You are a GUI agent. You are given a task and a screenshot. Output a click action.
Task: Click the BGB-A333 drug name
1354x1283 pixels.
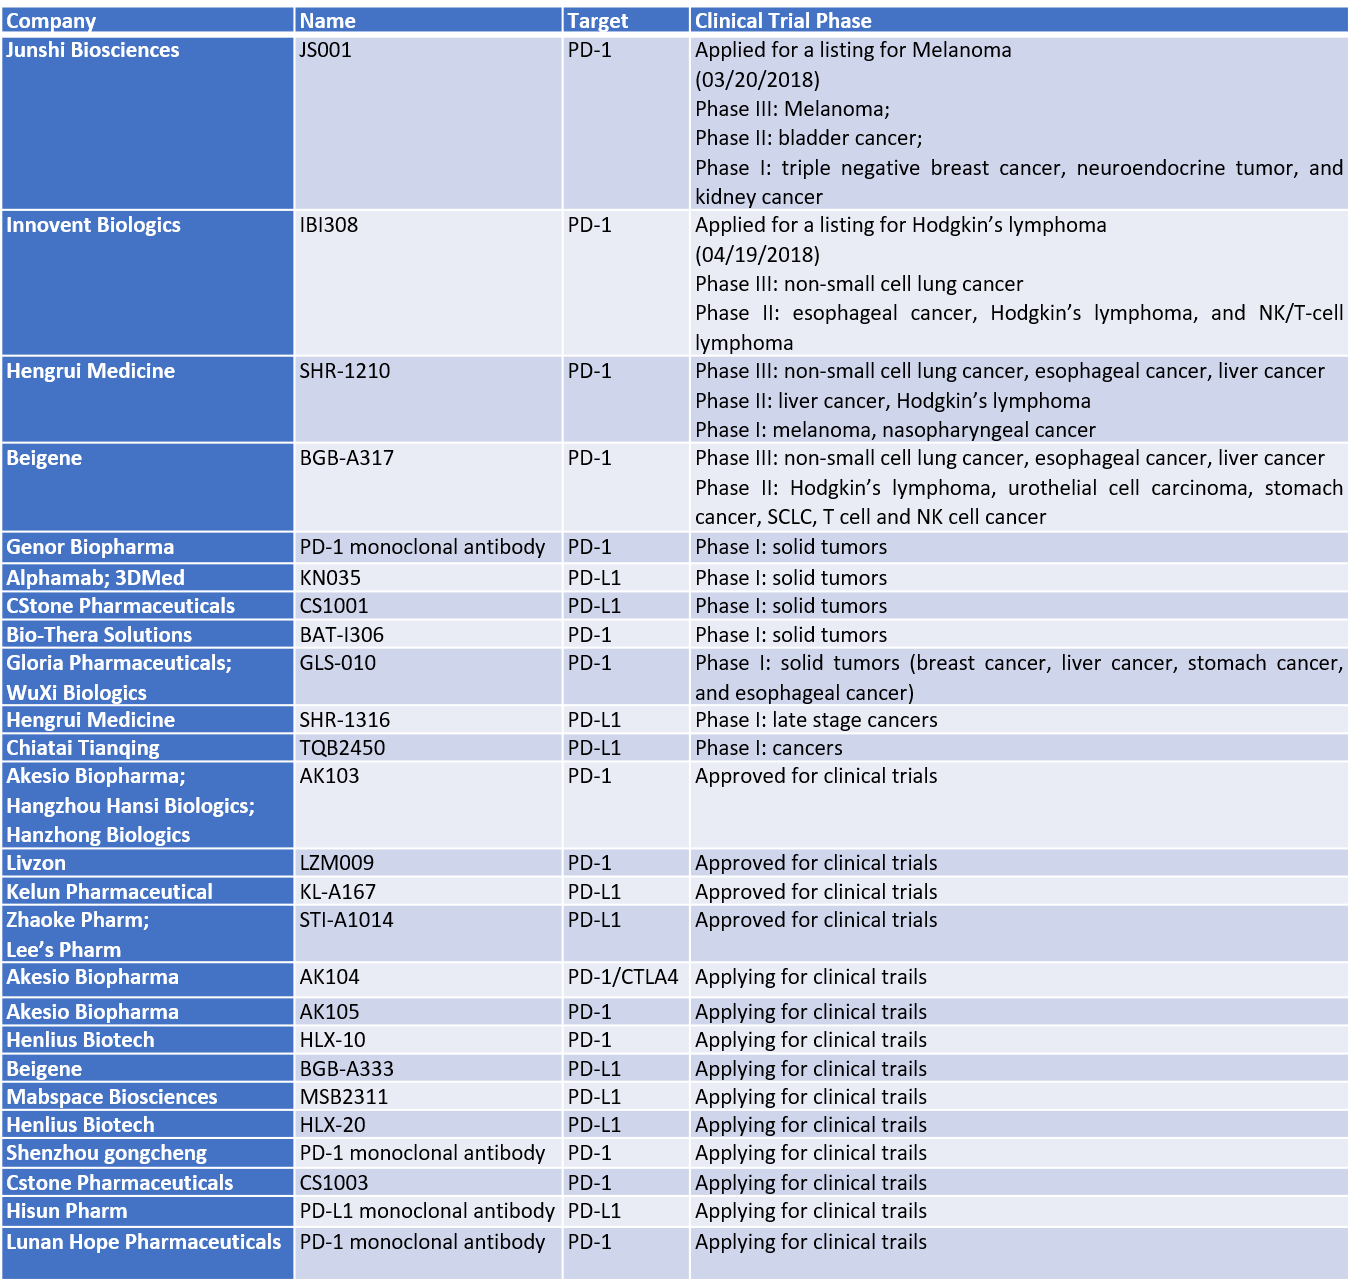coord(347,1069)
